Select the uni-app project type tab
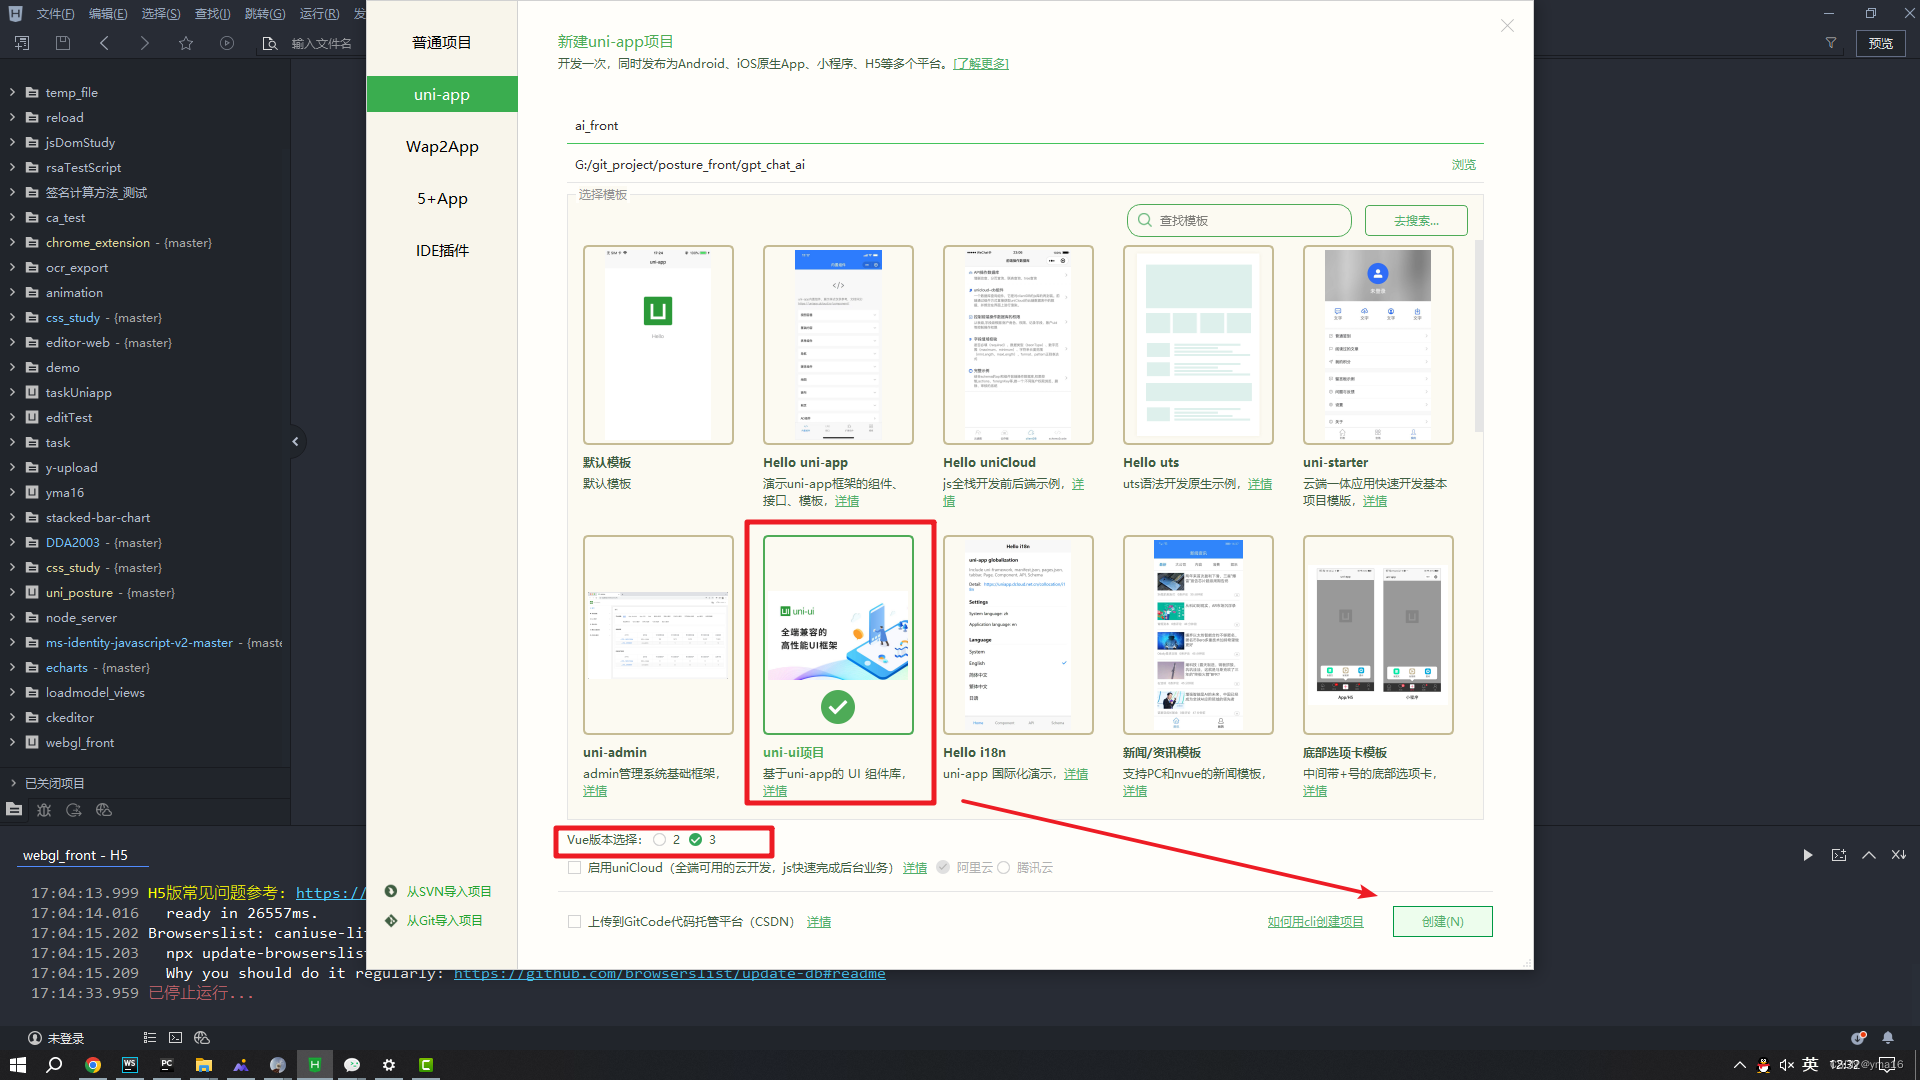 [442, 94]
